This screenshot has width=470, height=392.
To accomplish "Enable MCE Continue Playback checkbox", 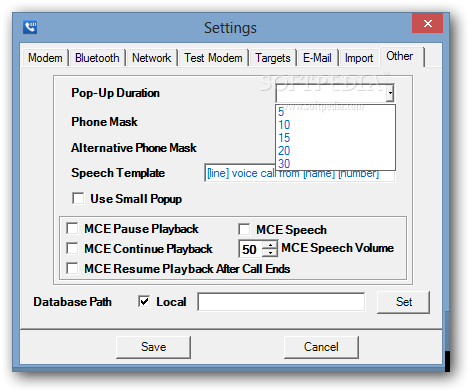I will click(x=72, y=248).
